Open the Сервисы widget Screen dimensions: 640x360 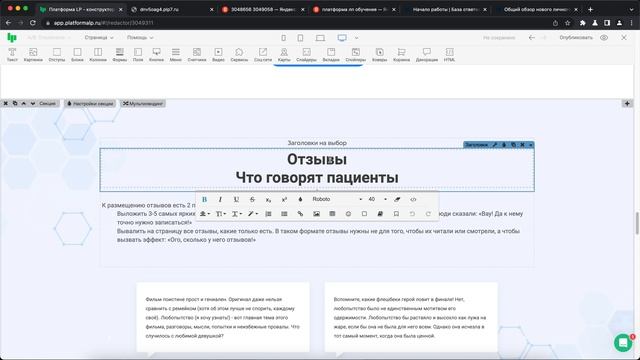(x=239, y=55)
